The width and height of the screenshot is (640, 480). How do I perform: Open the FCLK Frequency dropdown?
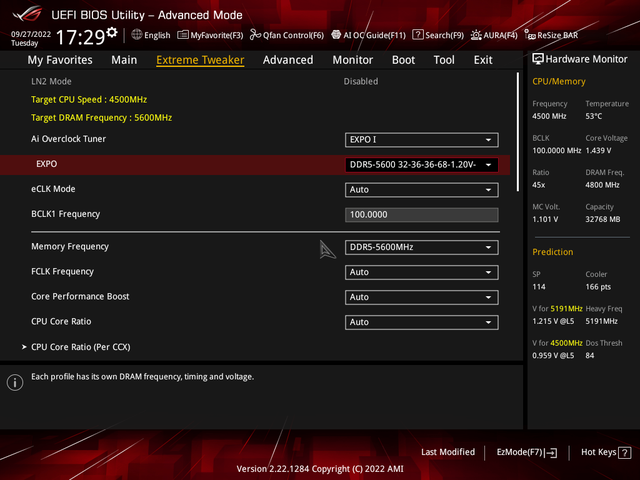coord(421,272)
